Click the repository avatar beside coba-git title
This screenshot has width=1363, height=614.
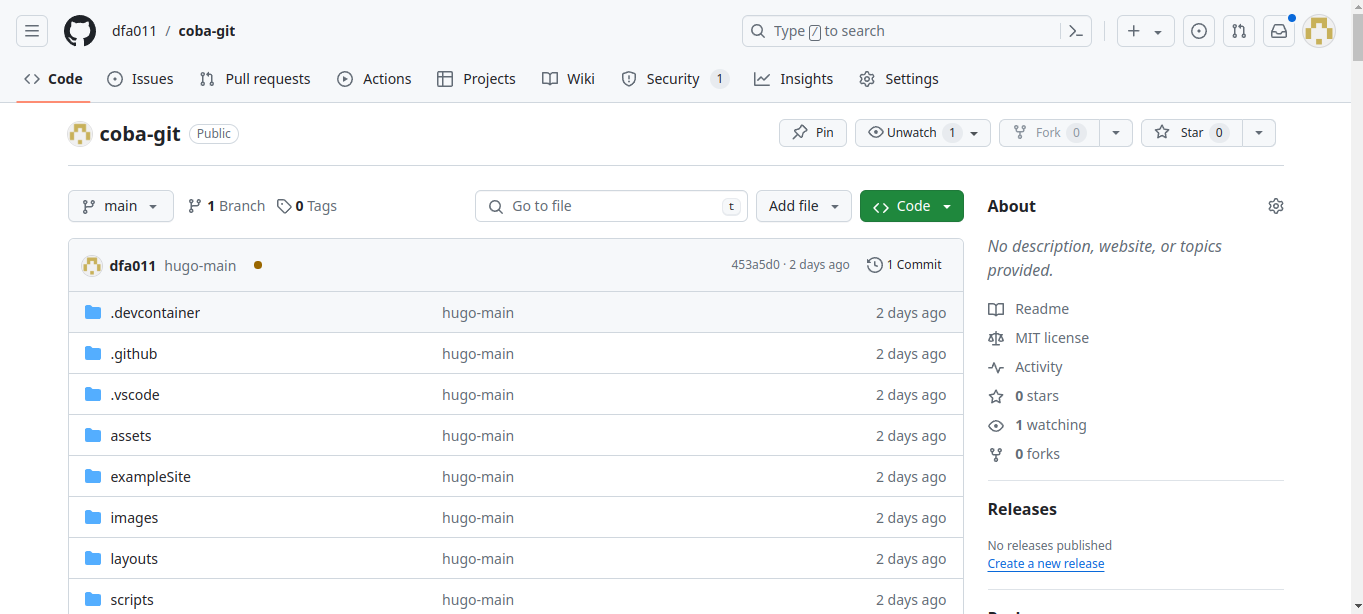tap(80, 133)
